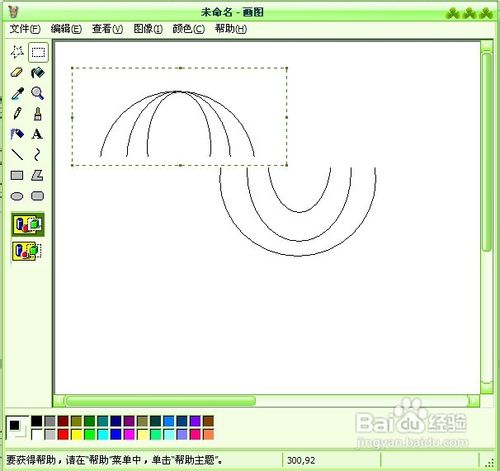The width and height of the screenshot is (500, 471).
Task: Click the vertical scrollbar down arrow
Action: [x=487, y=387]
